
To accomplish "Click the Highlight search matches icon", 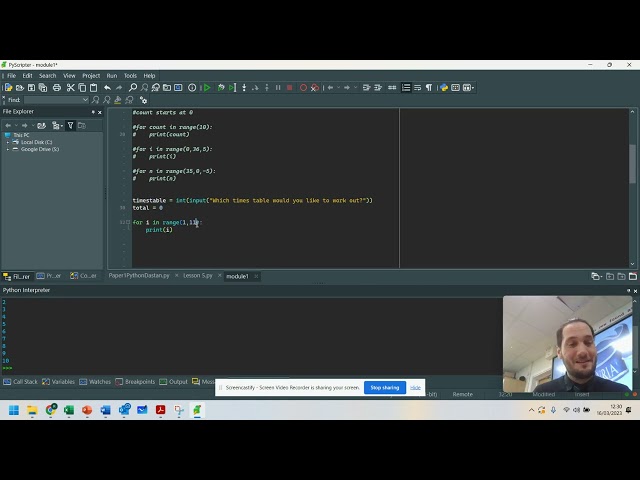I will point(118,100).
